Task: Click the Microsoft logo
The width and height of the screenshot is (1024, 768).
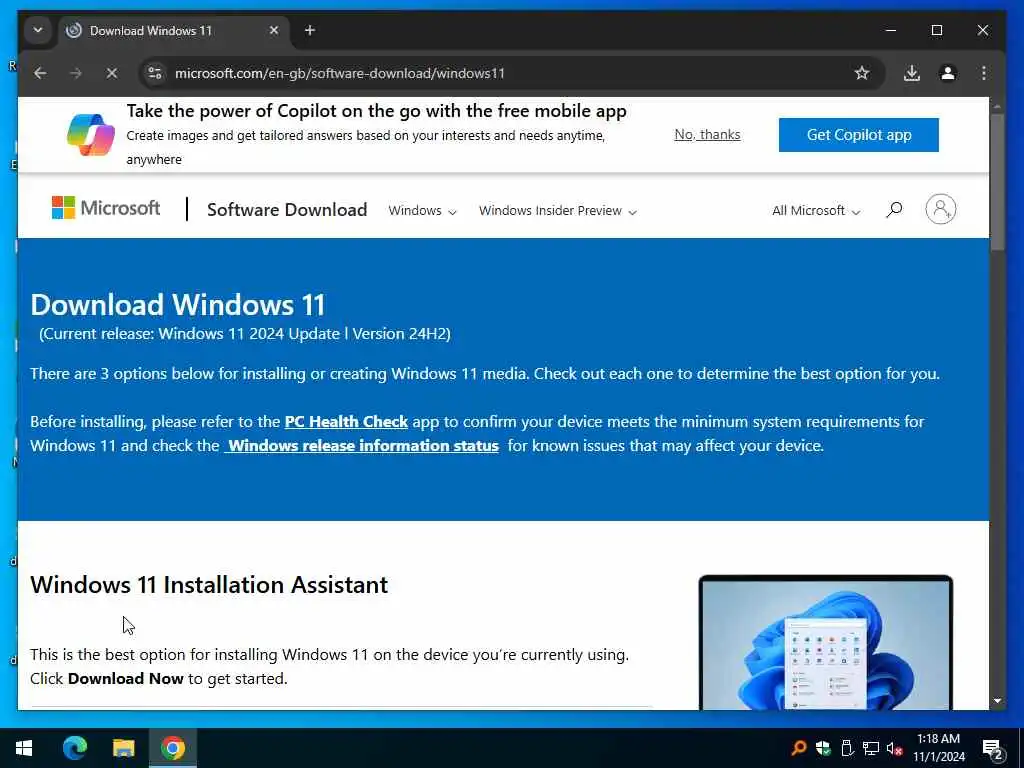Action: [x=106, y=208]
